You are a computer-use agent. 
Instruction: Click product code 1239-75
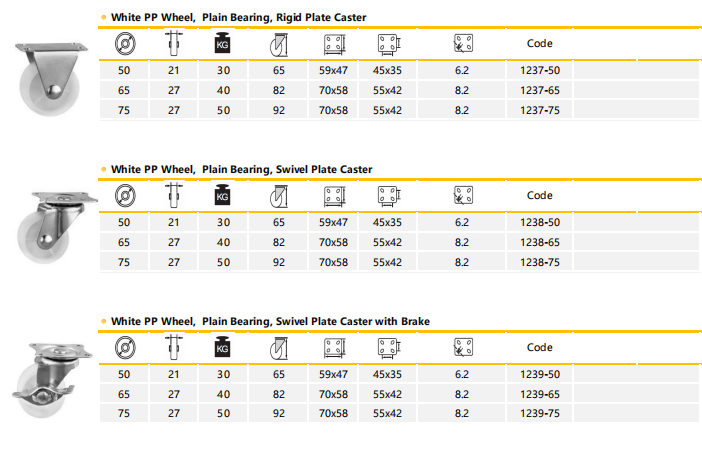pos(539,413)
